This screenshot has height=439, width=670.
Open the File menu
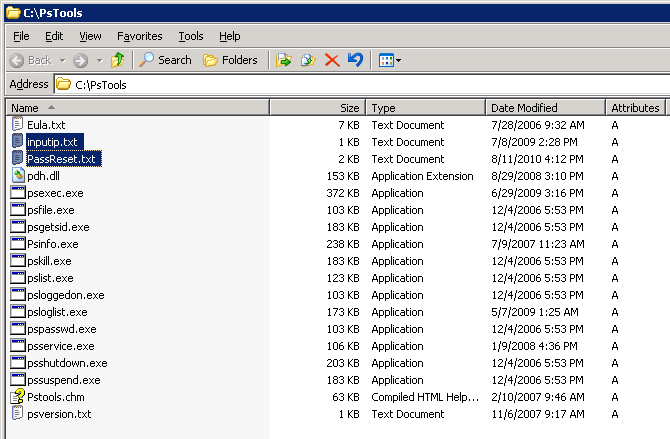21,36
